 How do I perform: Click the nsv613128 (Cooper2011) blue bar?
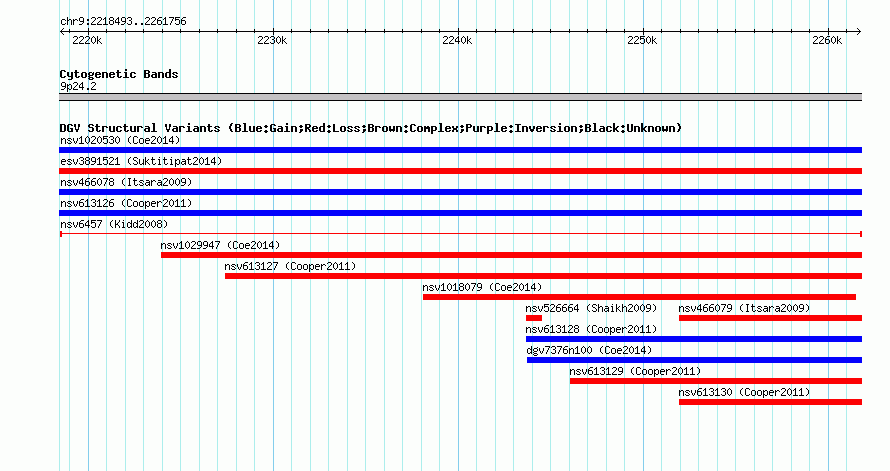coord(694,339)
